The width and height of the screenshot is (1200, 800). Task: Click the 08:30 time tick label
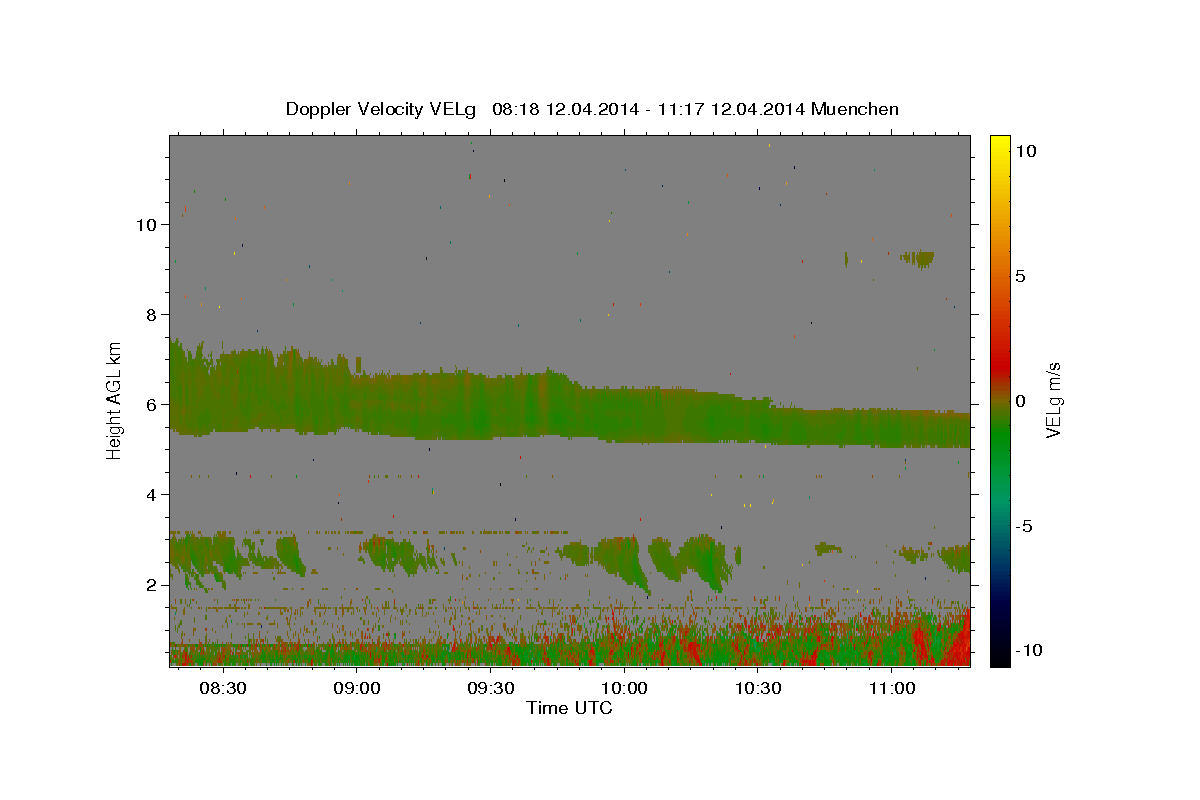click(223, 689)
